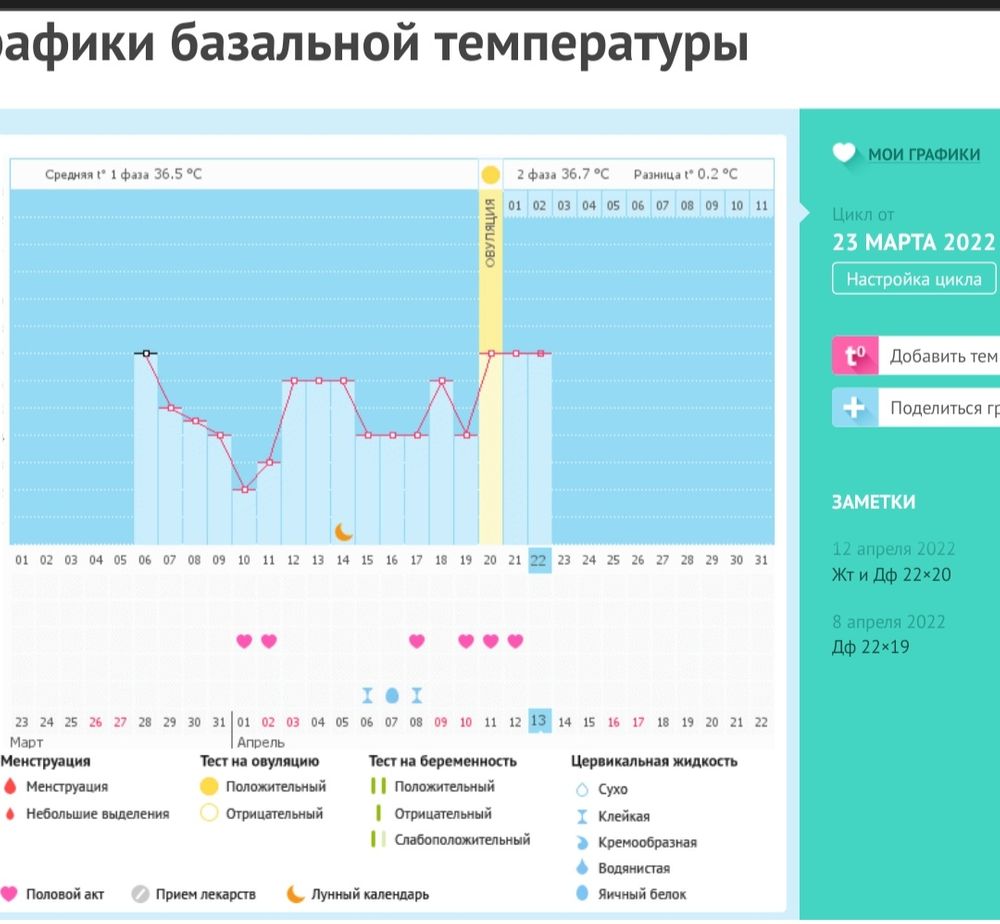Click the orange moon lunar calendar icon
The image size is (1000, 924).
pos(343,531)
